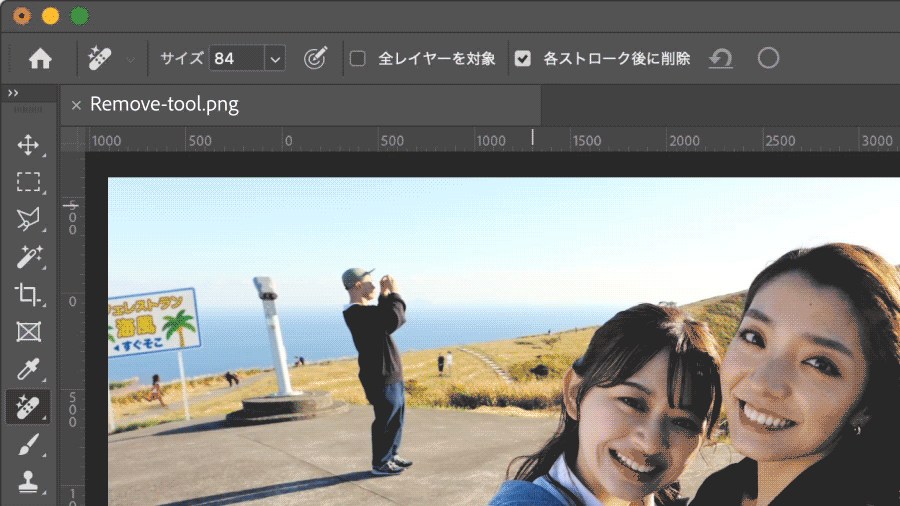
Task: Open the size dropdown arrow
Action: [276, 59]
